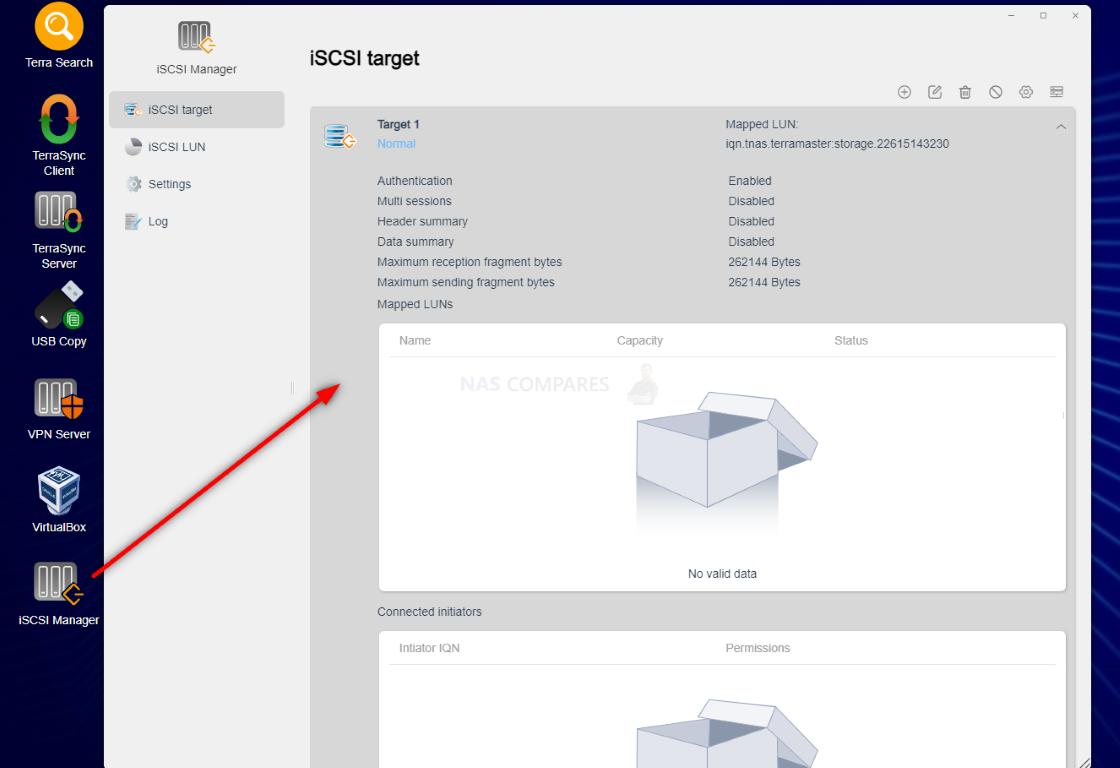
Task: Click the Maximum reception fragment bytes label
Action: [469, 262]
